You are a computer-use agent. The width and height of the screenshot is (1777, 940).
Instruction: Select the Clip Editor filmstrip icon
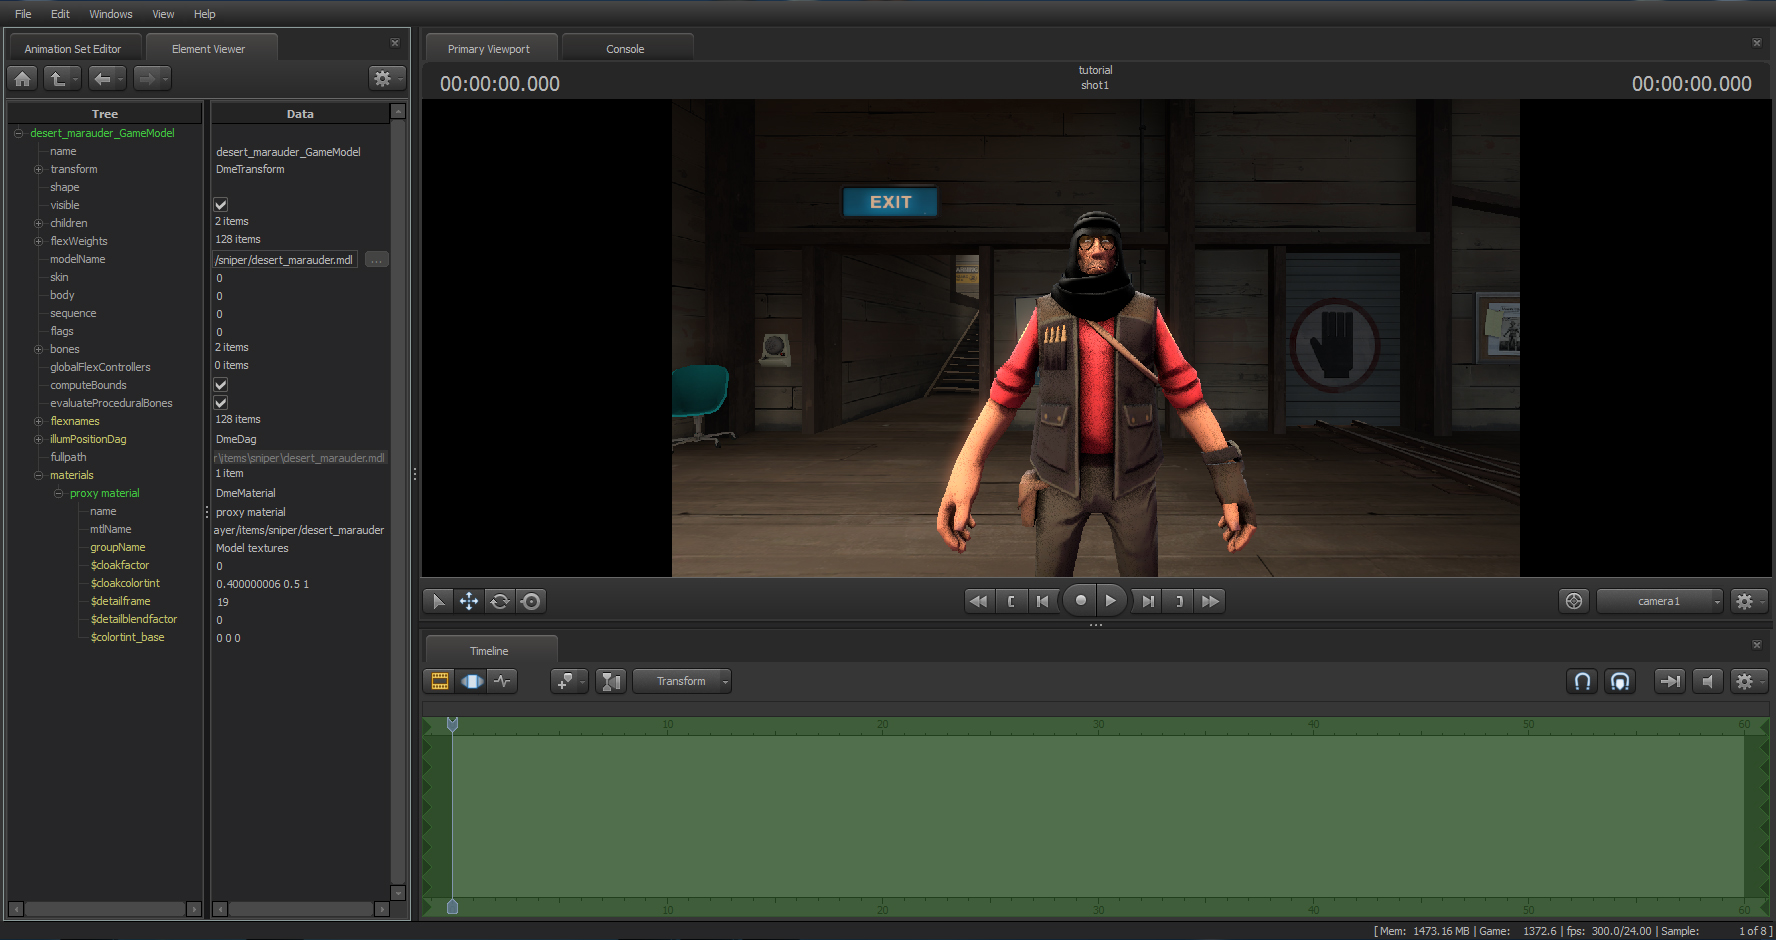coord(439,681)
